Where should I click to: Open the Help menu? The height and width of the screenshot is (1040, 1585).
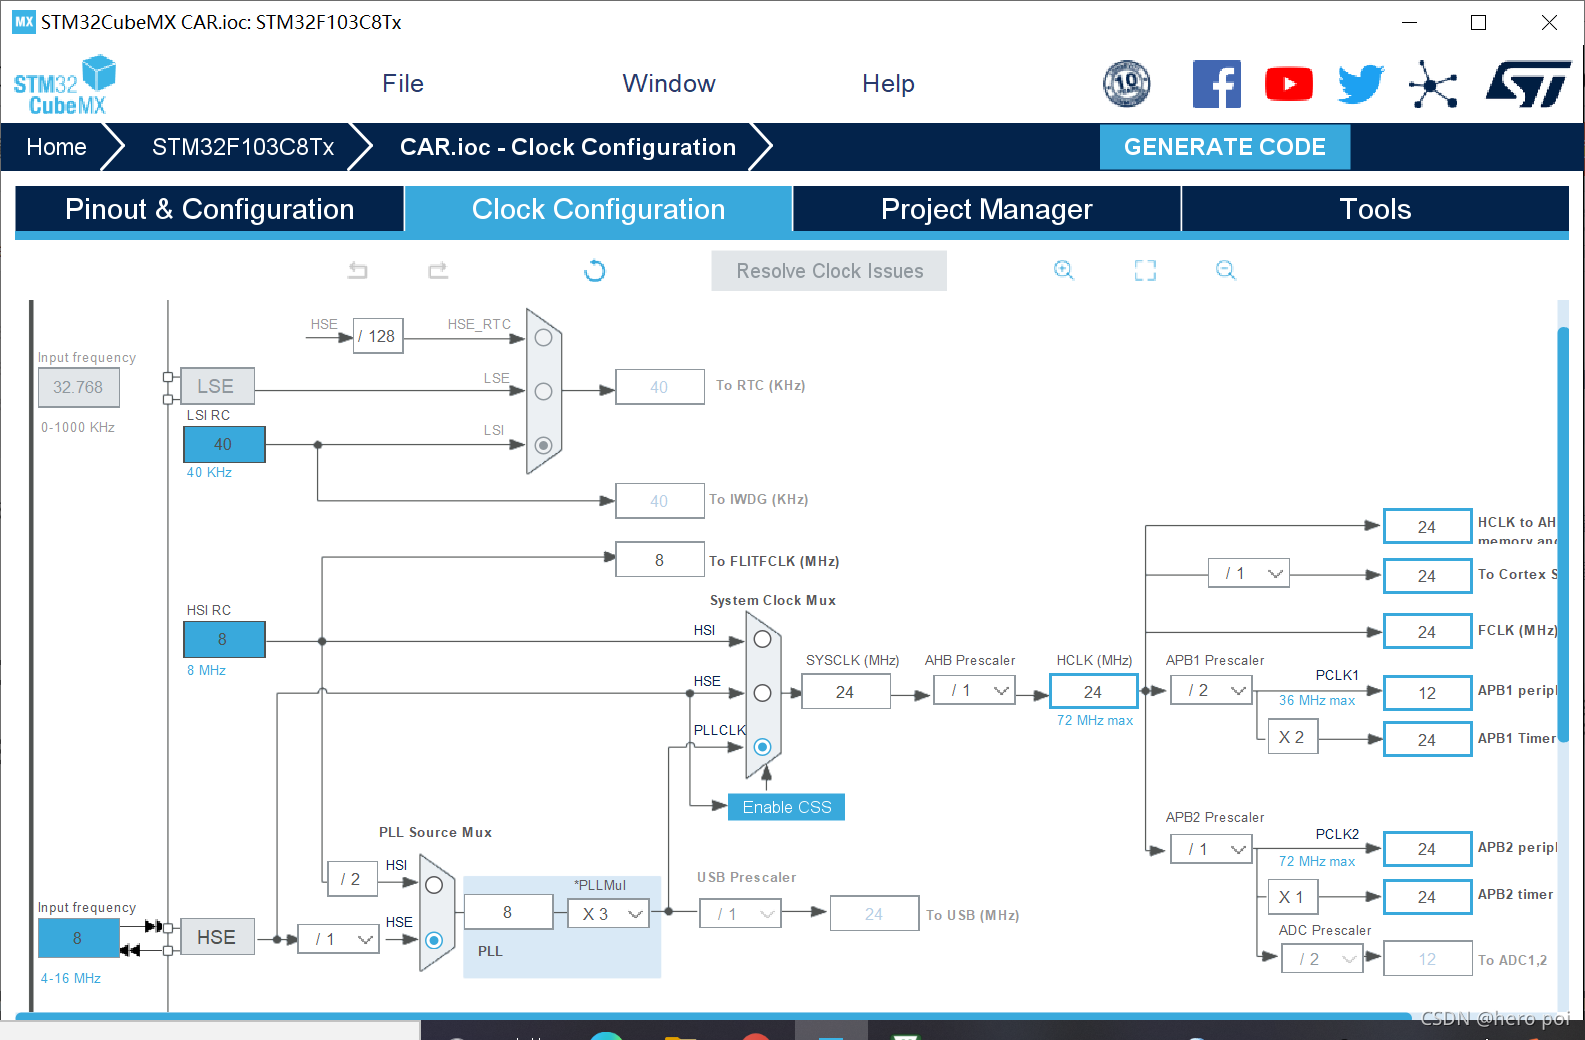coord(888,84)
